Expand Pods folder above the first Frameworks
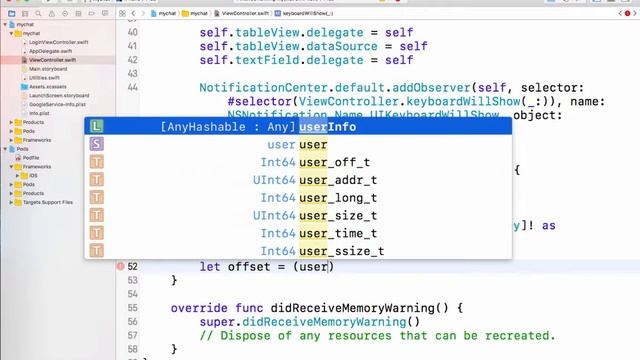 pos(11,131)
